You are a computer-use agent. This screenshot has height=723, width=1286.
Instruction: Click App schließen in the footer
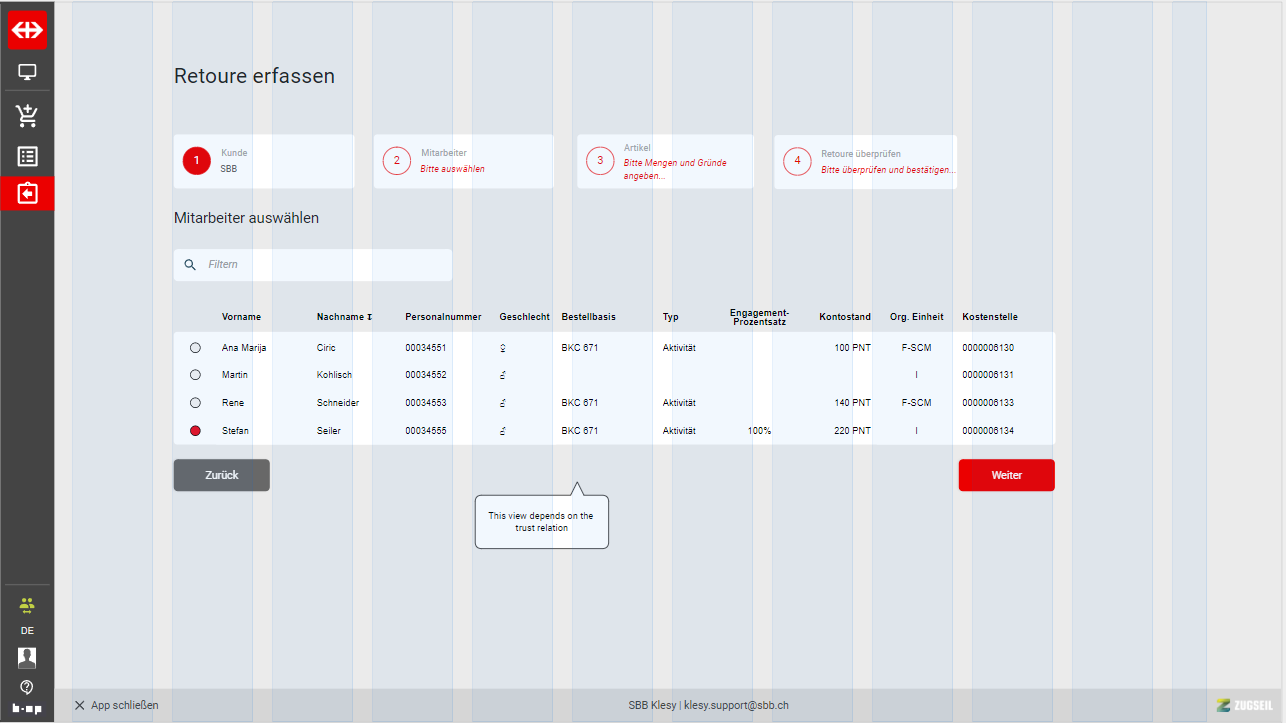click(x=116, y=705)
